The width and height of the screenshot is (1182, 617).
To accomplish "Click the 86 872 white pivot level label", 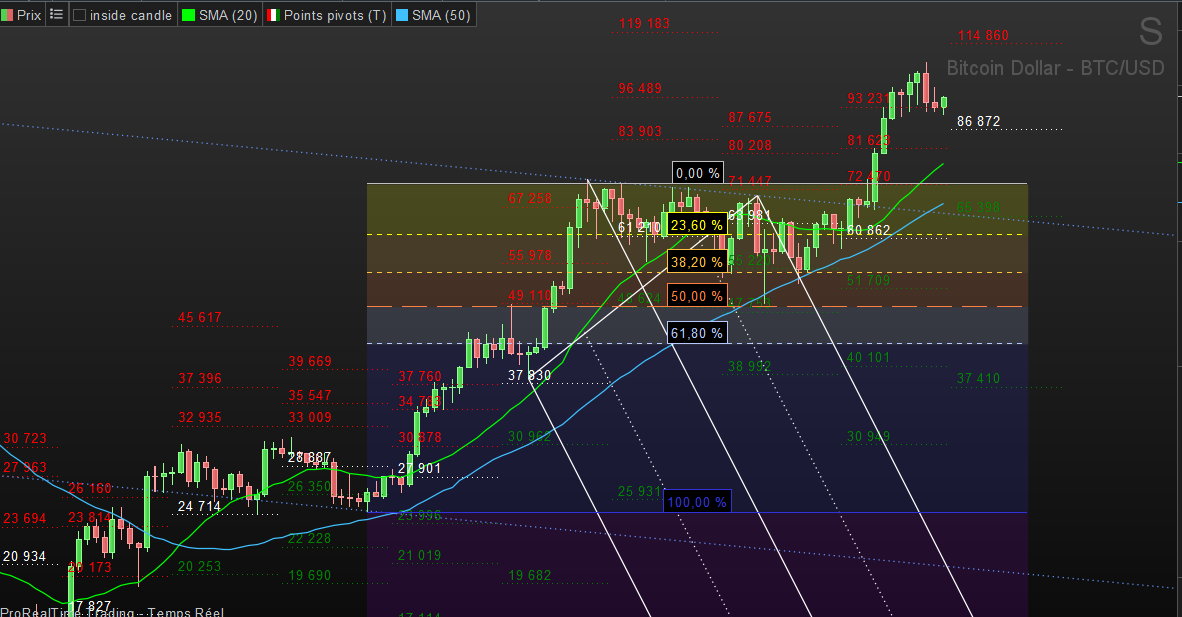I will click(978, 121).
